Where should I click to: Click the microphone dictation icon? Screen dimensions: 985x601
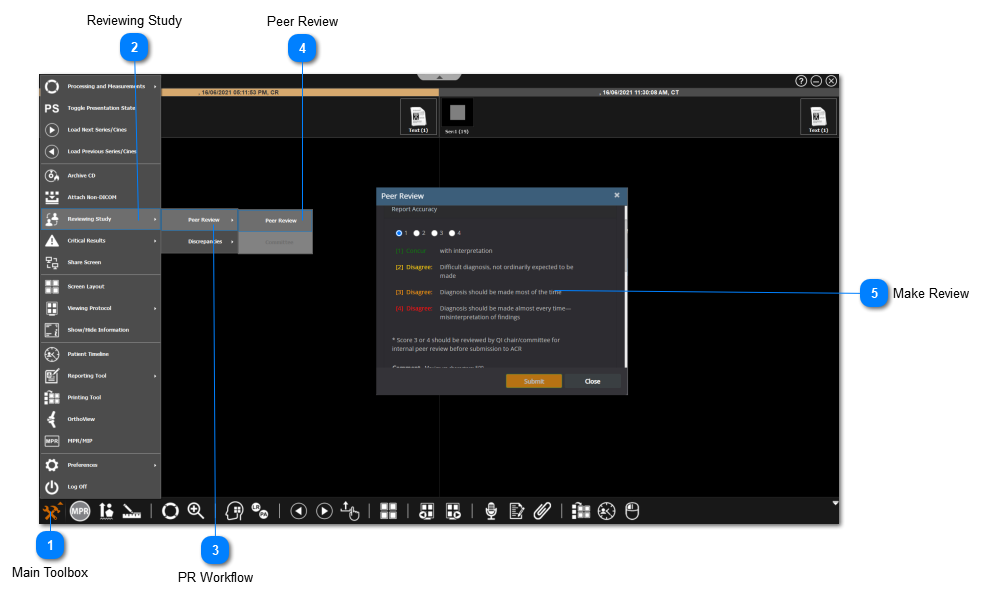[491, 511]
